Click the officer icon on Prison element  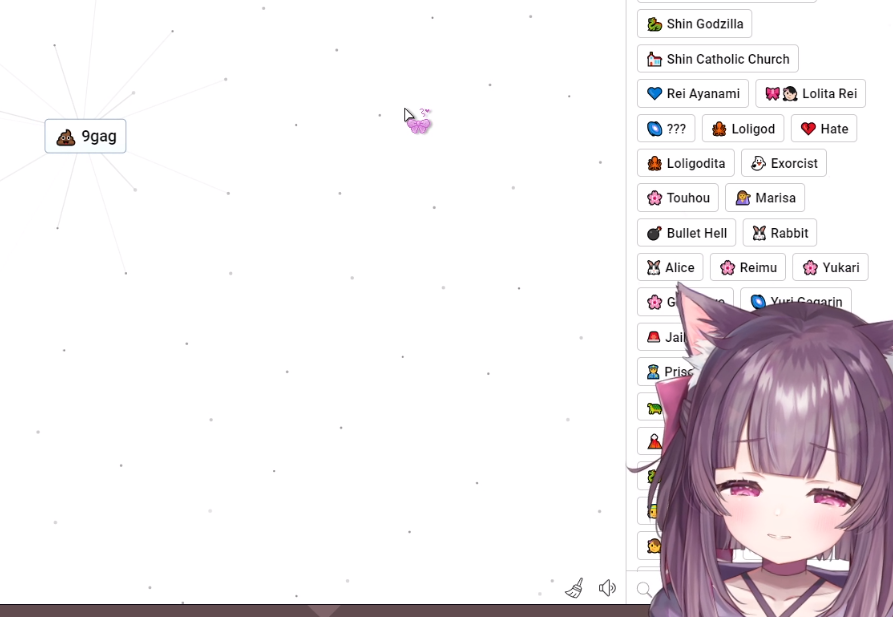tap(653, 372)
